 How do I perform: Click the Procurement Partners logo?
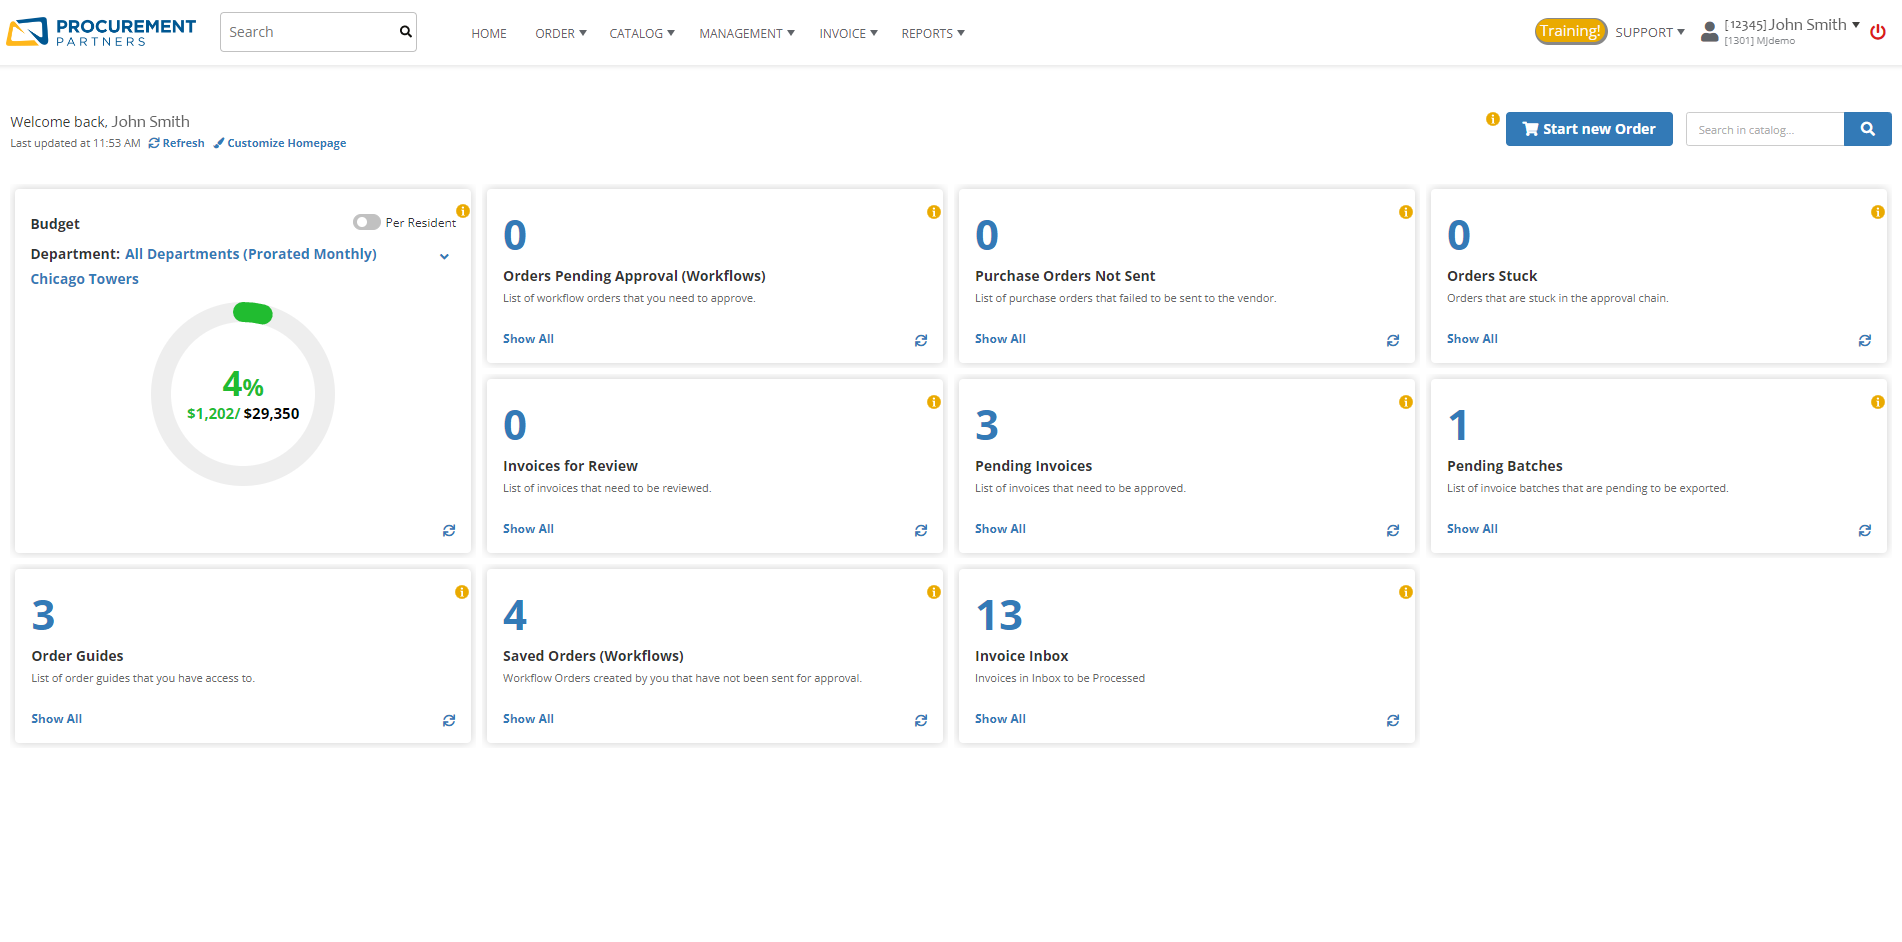click(100, 30)
